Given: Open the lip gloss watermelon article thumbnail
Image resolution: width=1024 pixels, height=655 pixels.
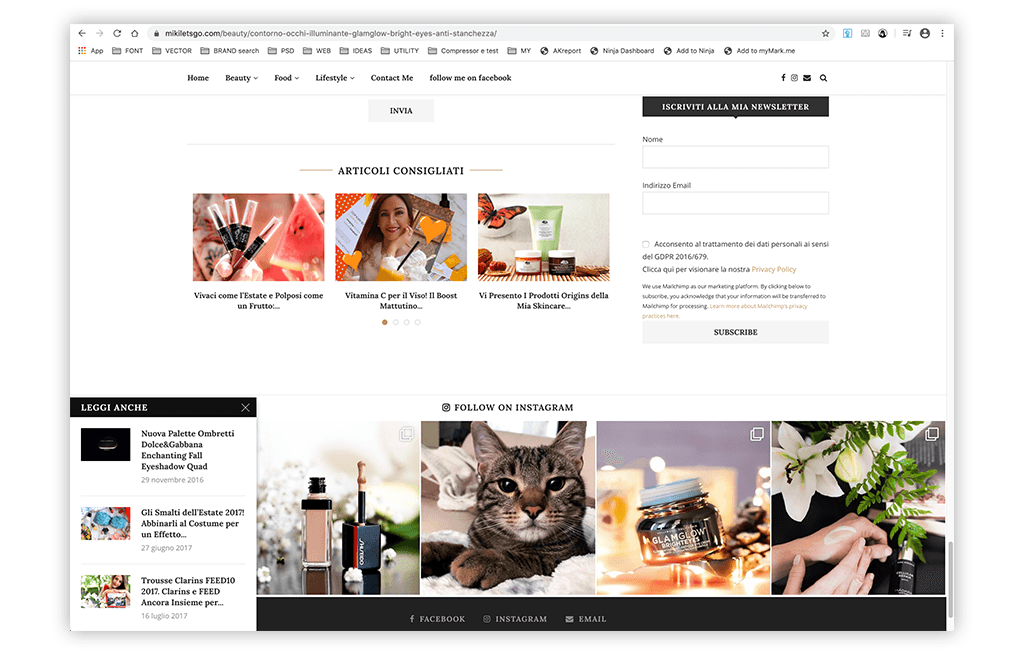Looking at the screenshot, I should click(x=259, y=237).
